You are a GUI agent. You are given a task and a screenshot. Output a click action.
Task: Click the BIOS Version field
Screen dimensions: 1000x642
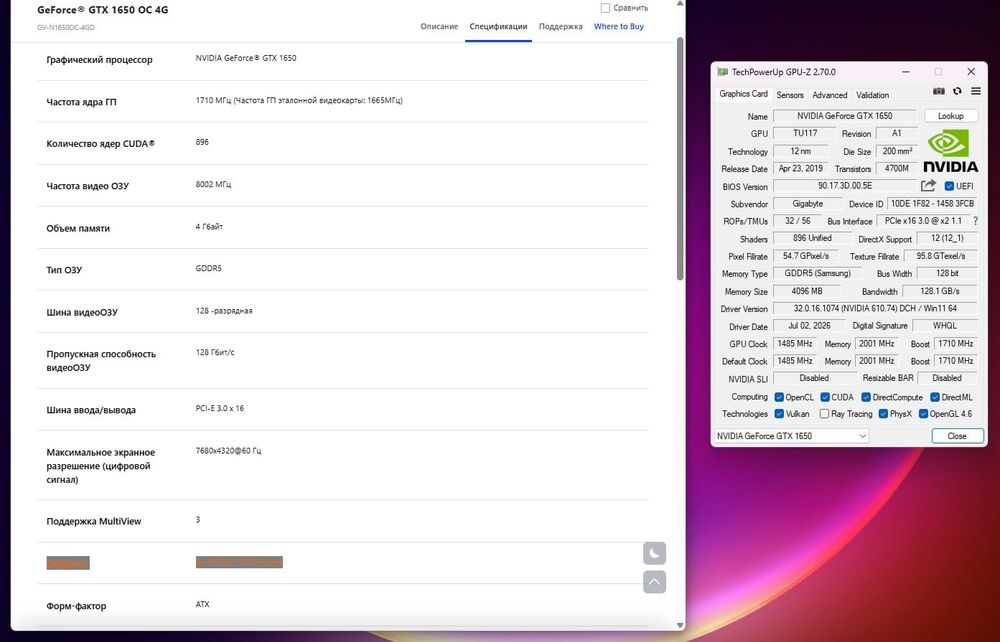tap(844, 186)
